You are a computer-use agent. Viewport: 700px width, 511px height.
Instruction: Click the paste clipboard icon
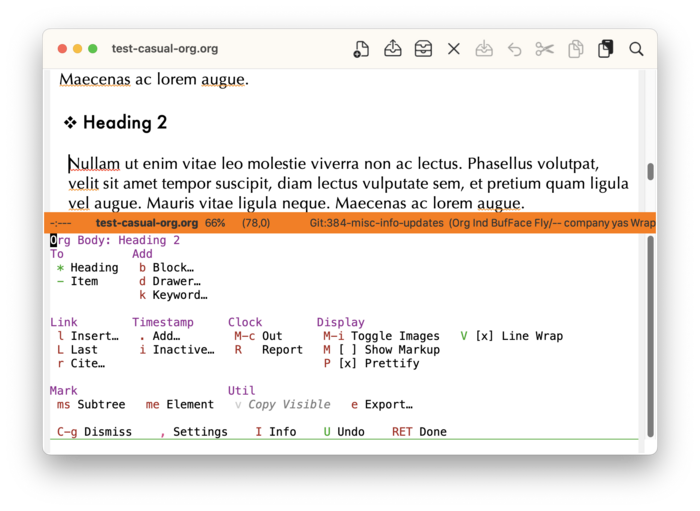pyautogui.click(x=605, y=49)
